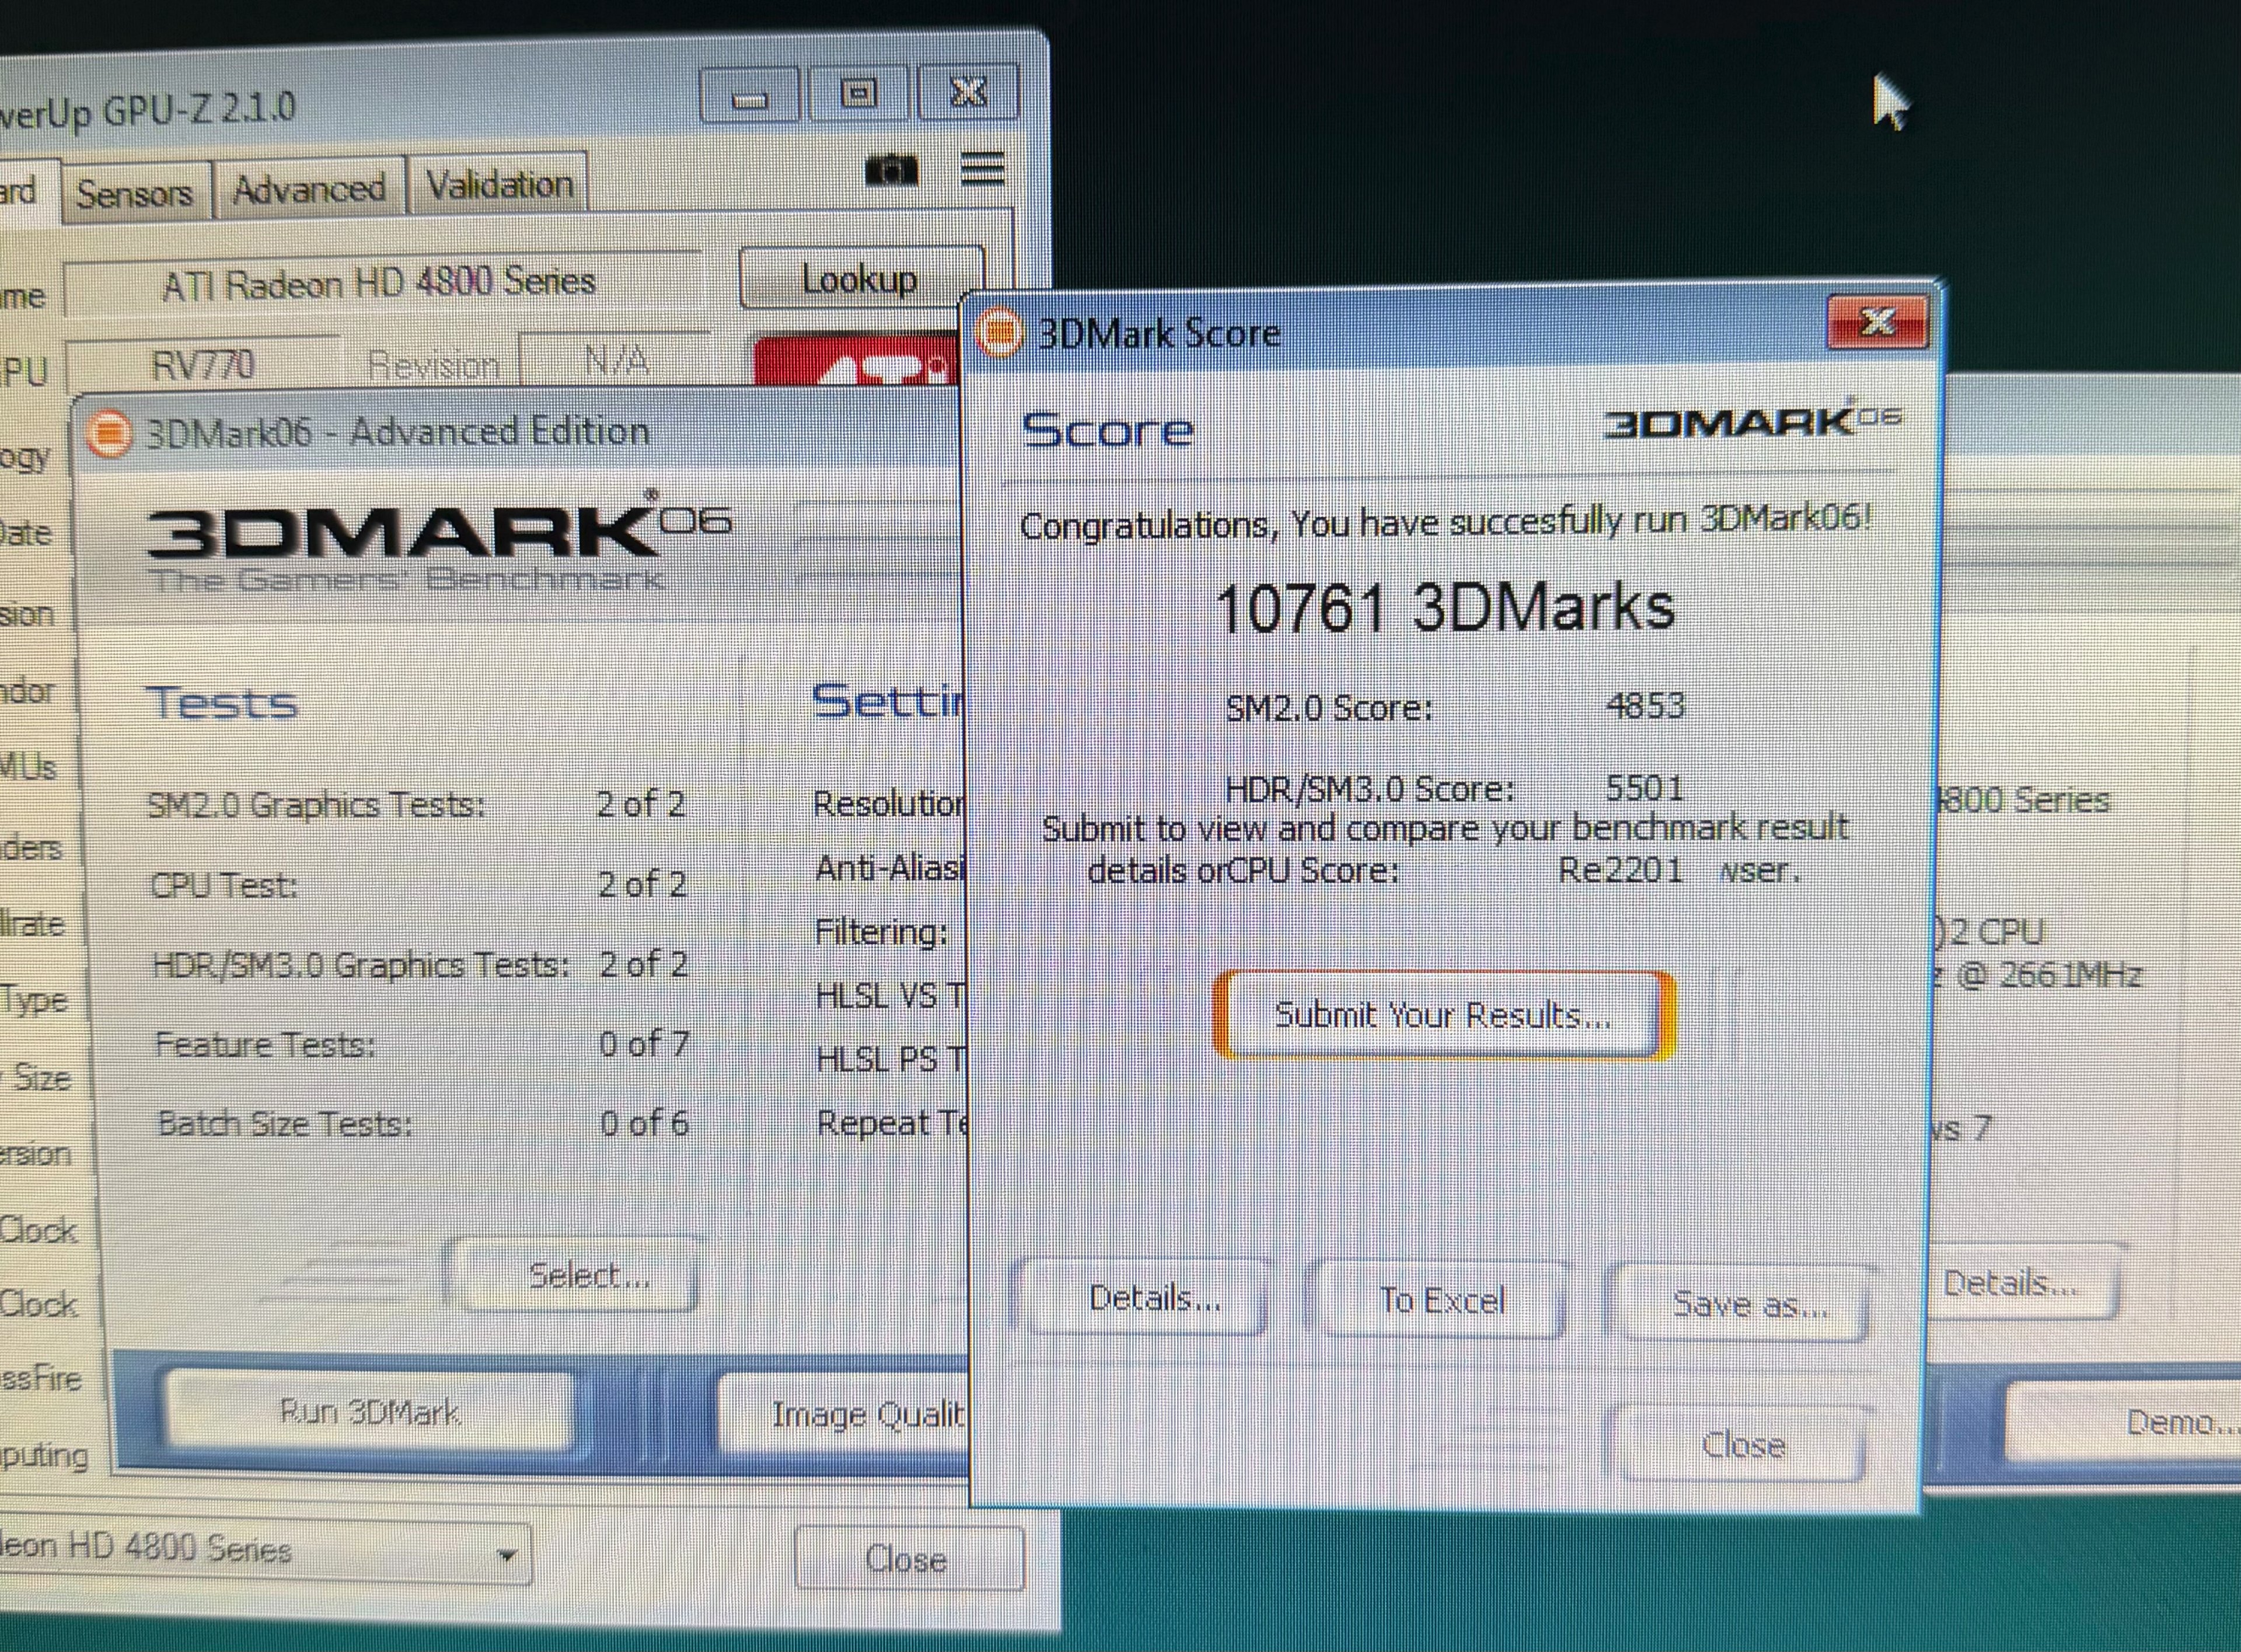This screenshot has width=2241, height=1652.
Task: Click the Filtering label in Settings
Action: (x=882, y=932)
